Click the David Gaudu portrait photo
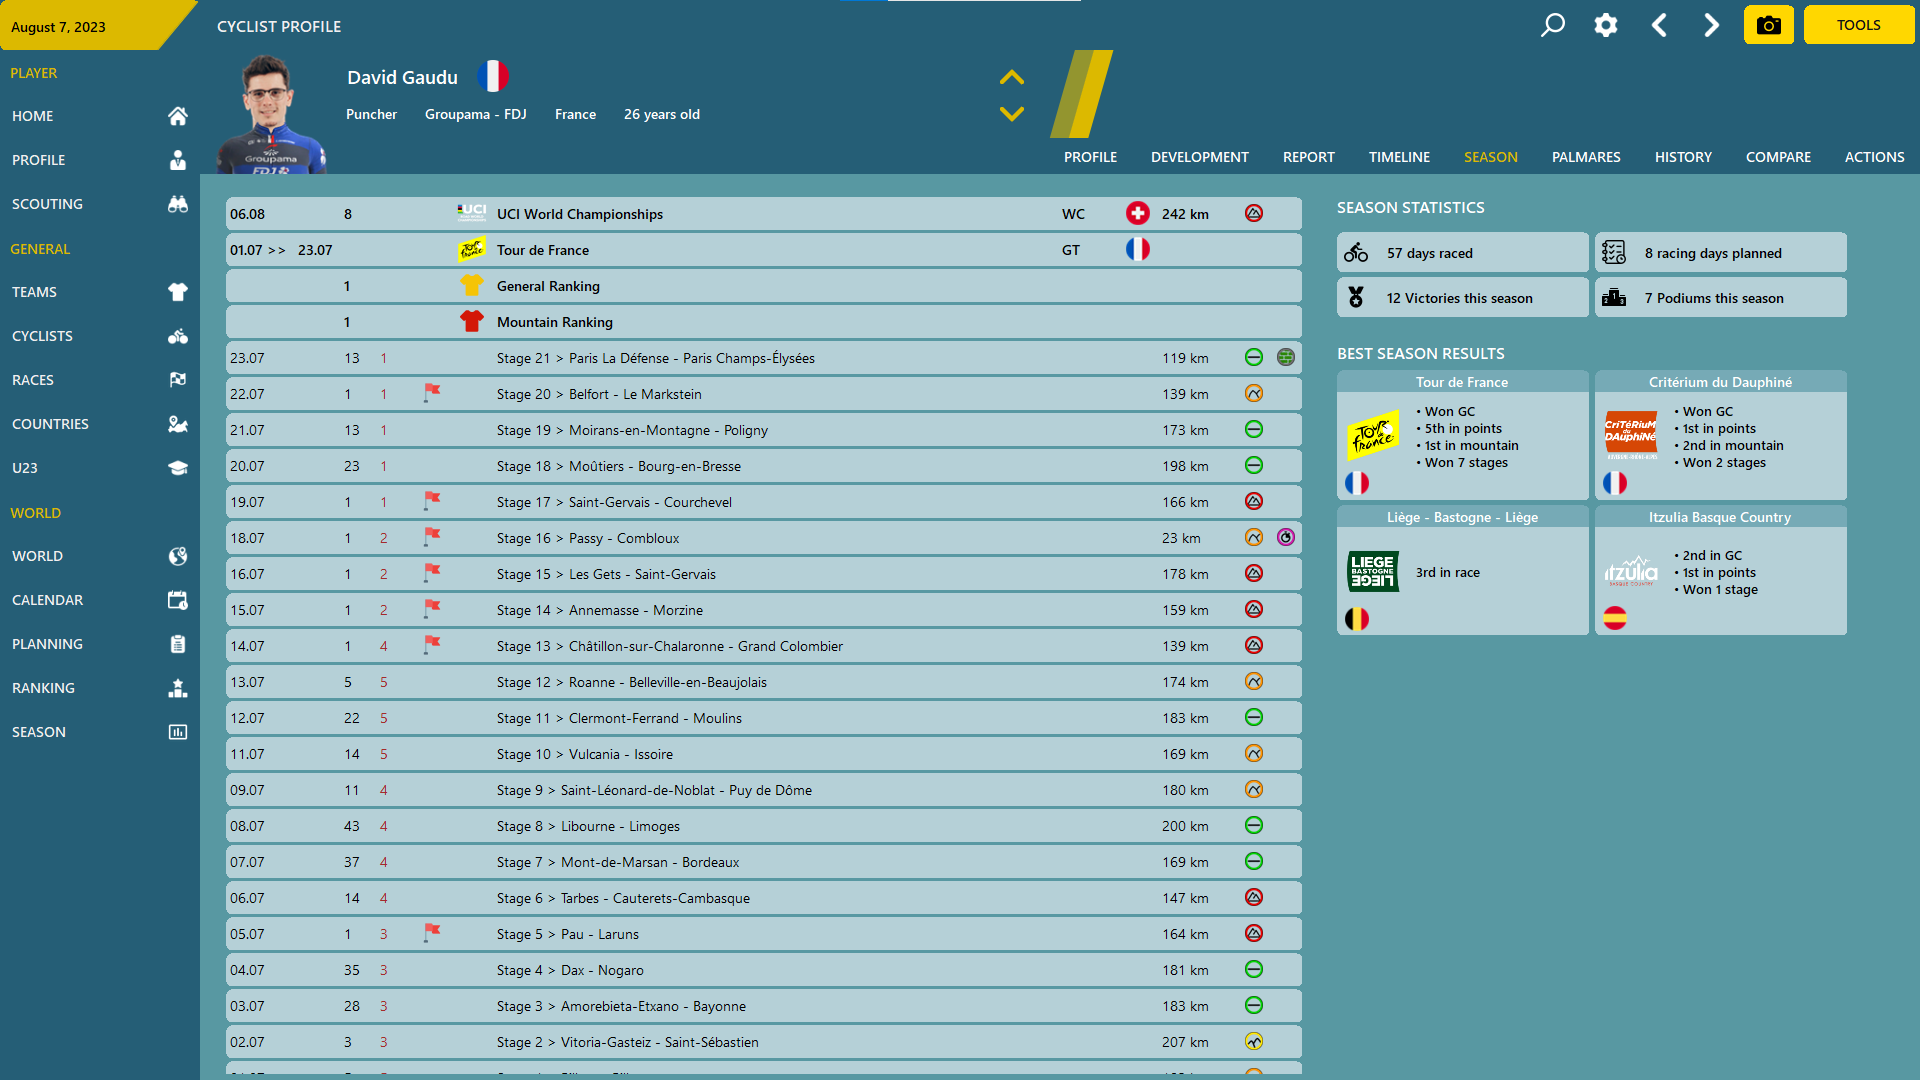This screenshot has height=1080, width=1920. click(272, 114)
